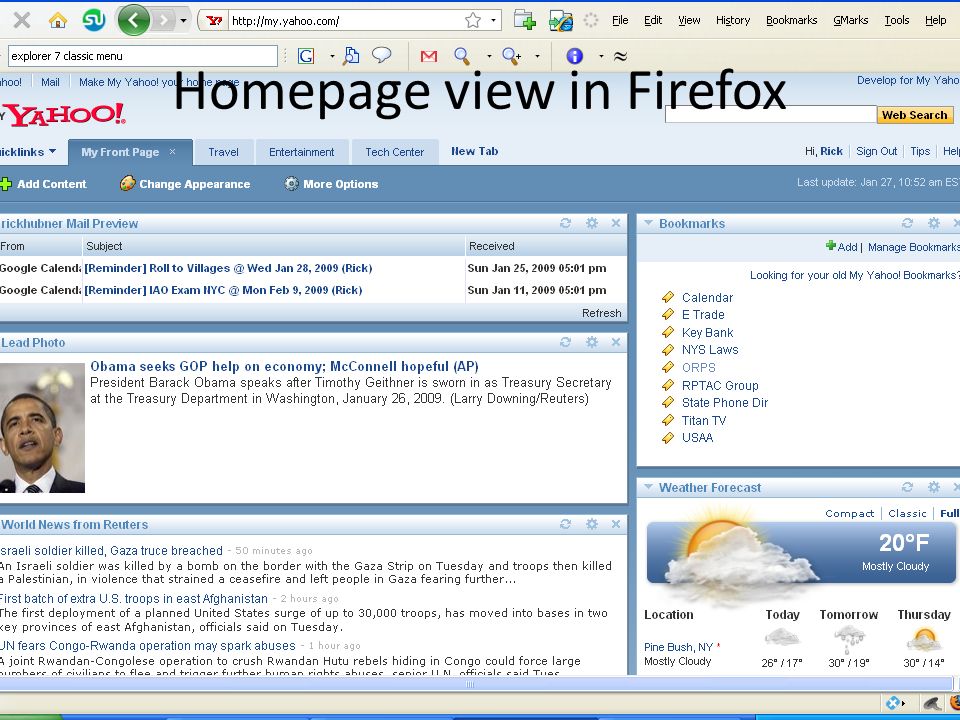
Task: Click the Sign Out link
Action: click(876, 151)
